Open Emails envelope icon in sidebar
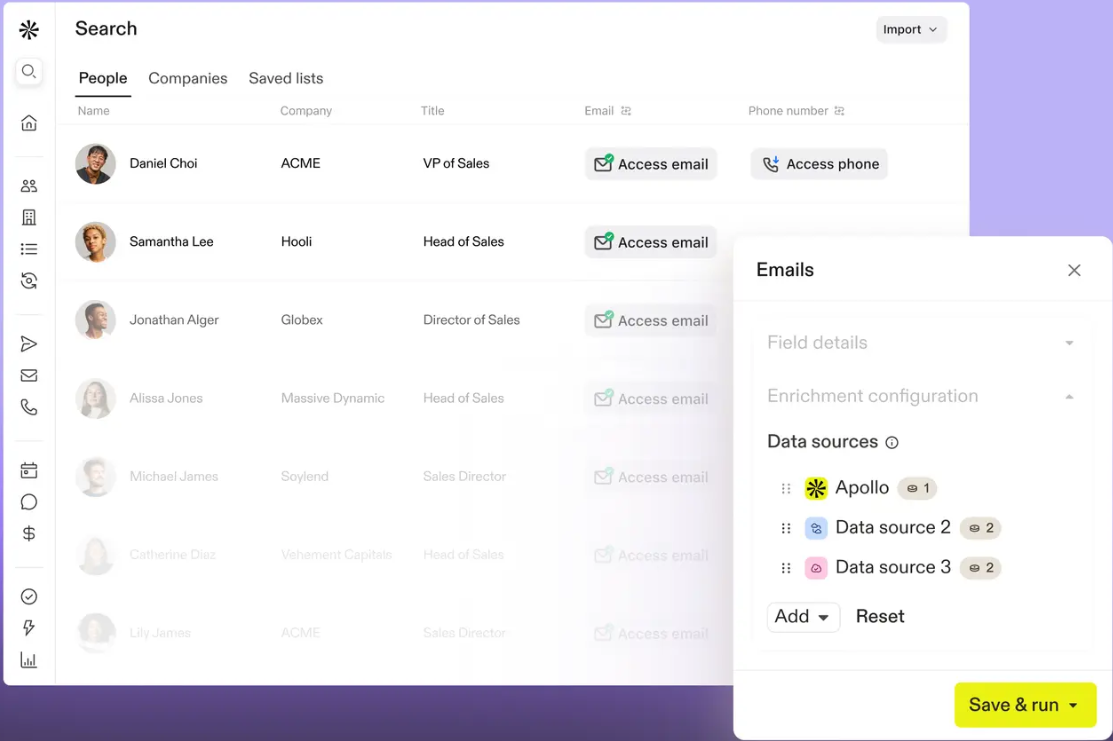The width and height of the screenshot is (1113, 741). [28, 375]
